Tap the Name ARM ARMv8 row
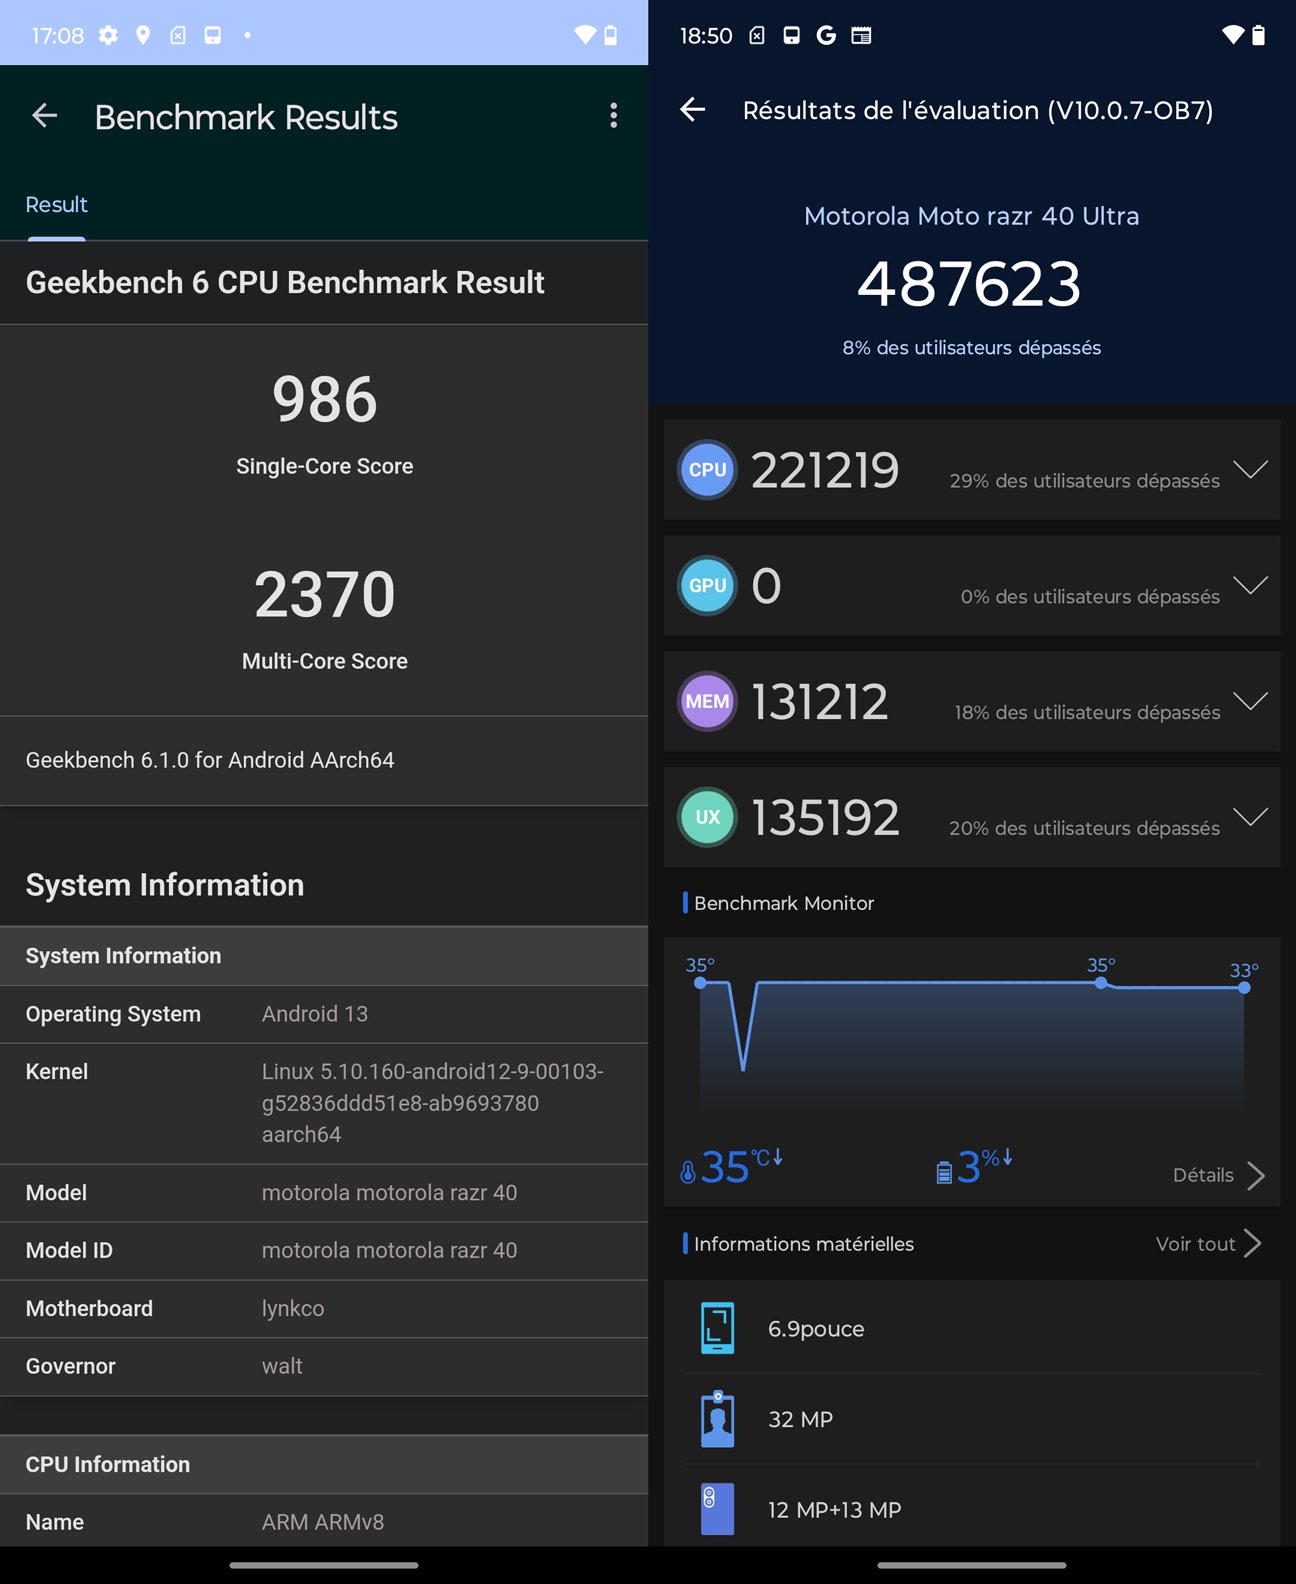 (324, 1521)
